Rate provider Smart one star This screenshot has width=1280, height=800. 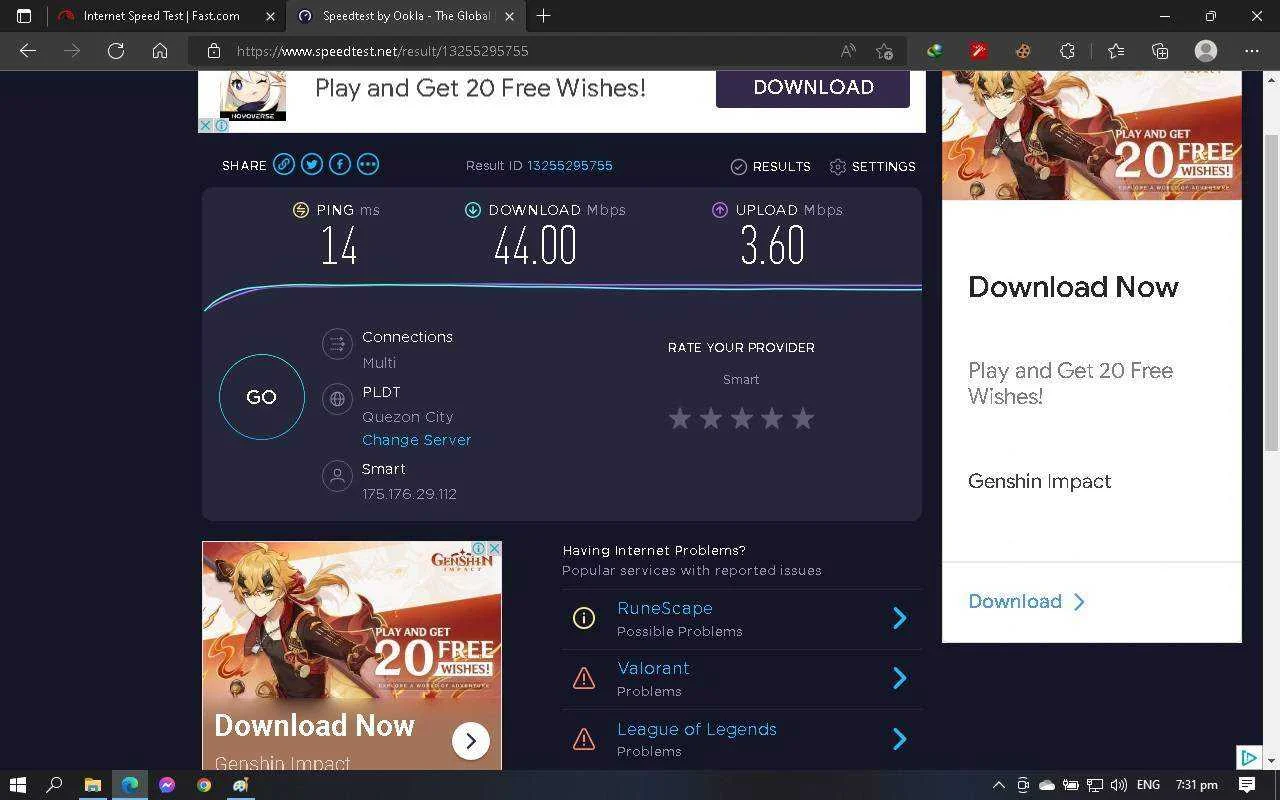tap(680, 418)
